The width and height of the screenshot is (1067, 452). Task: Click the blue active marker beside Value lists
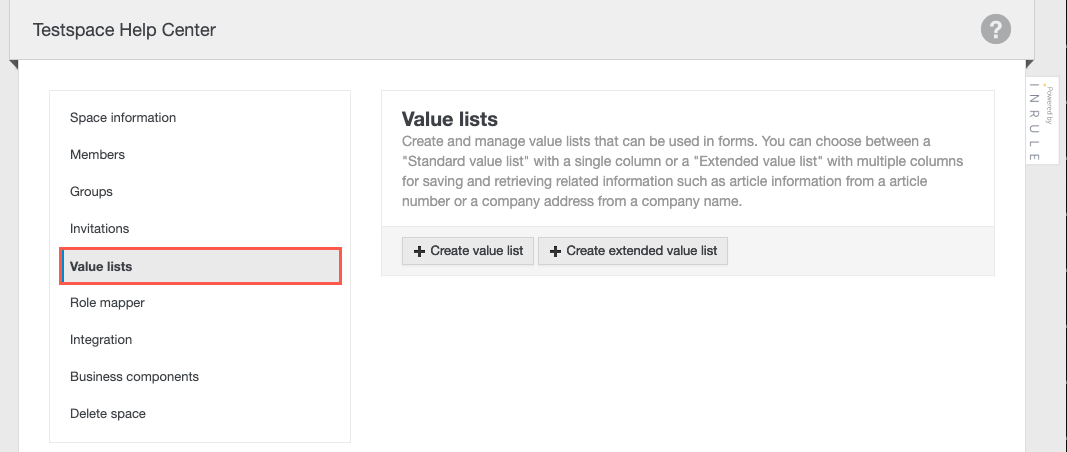63,267
